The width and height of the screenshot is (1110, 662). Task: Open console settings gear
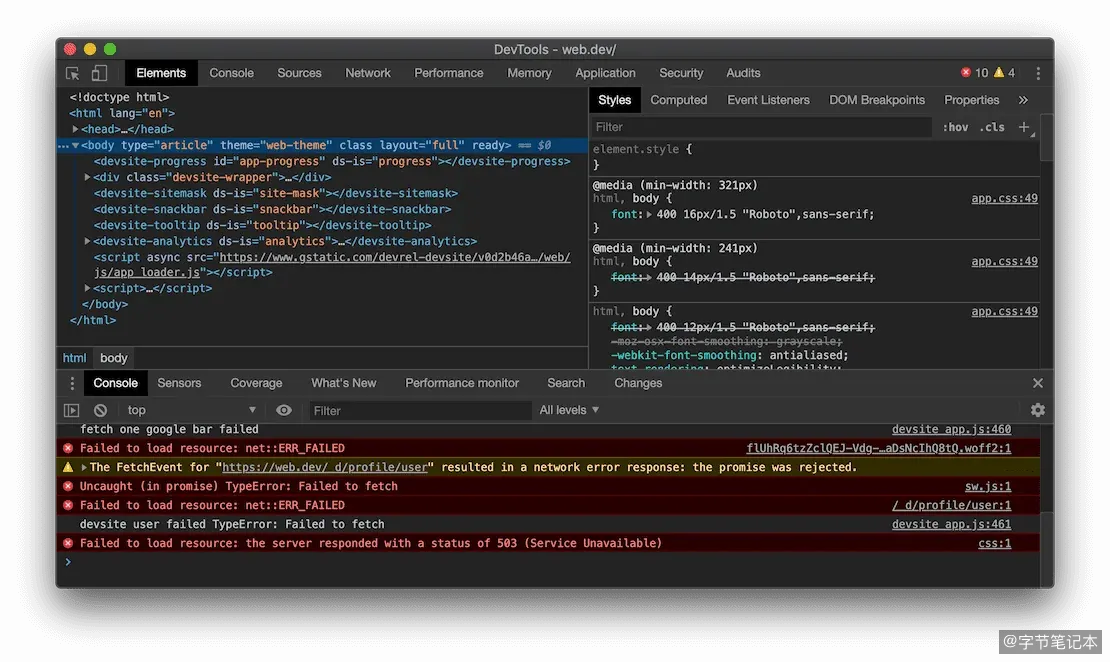point(1038,410)
